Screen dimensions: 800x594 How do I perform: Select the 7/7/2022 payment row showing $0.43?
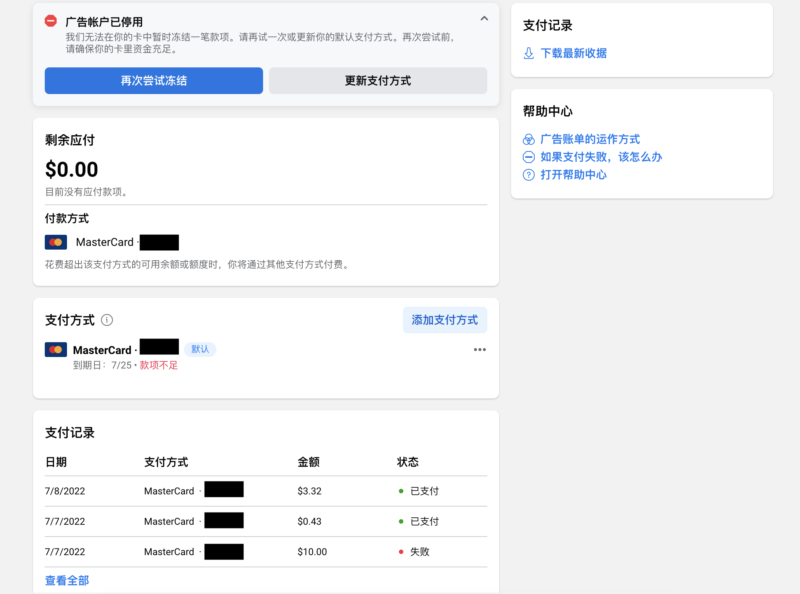pos(250,521)
